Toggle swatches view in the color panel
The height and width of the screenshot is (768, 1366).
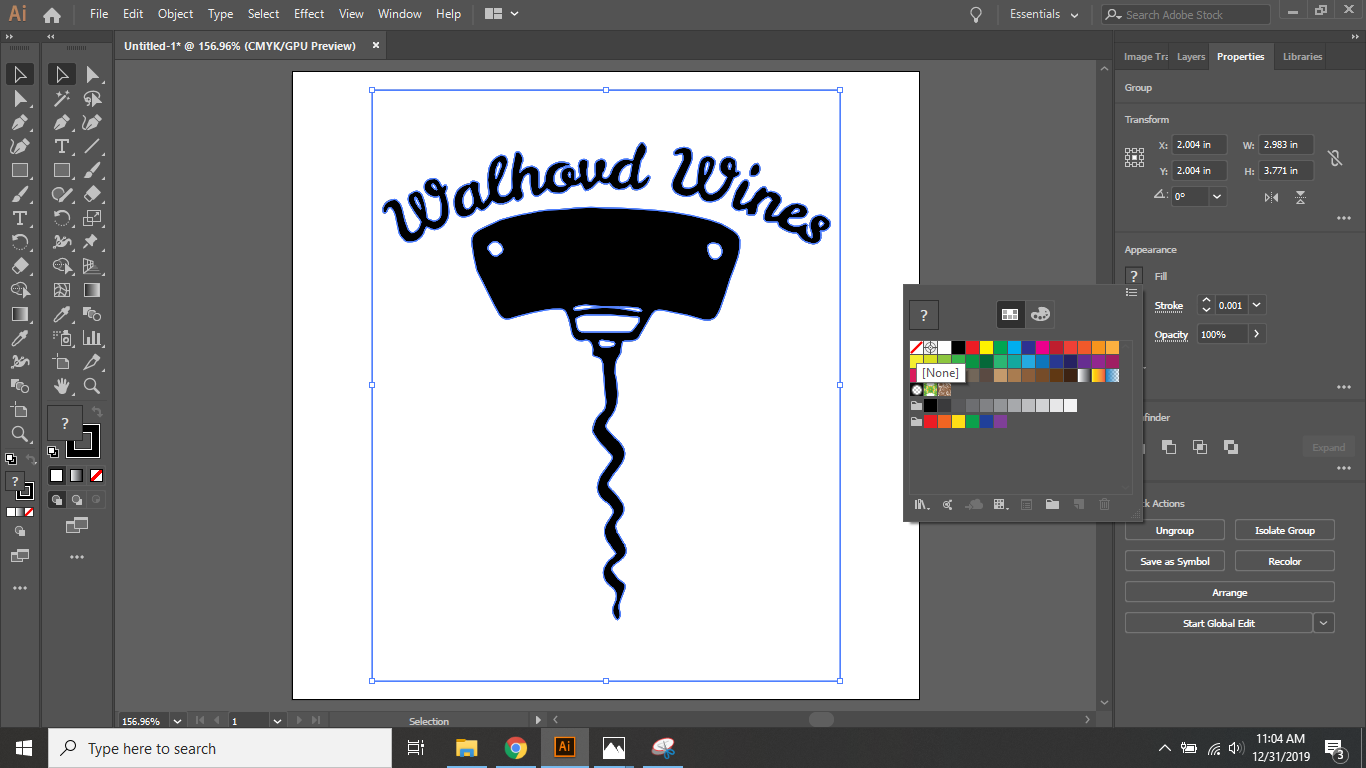click(1010, 314)
